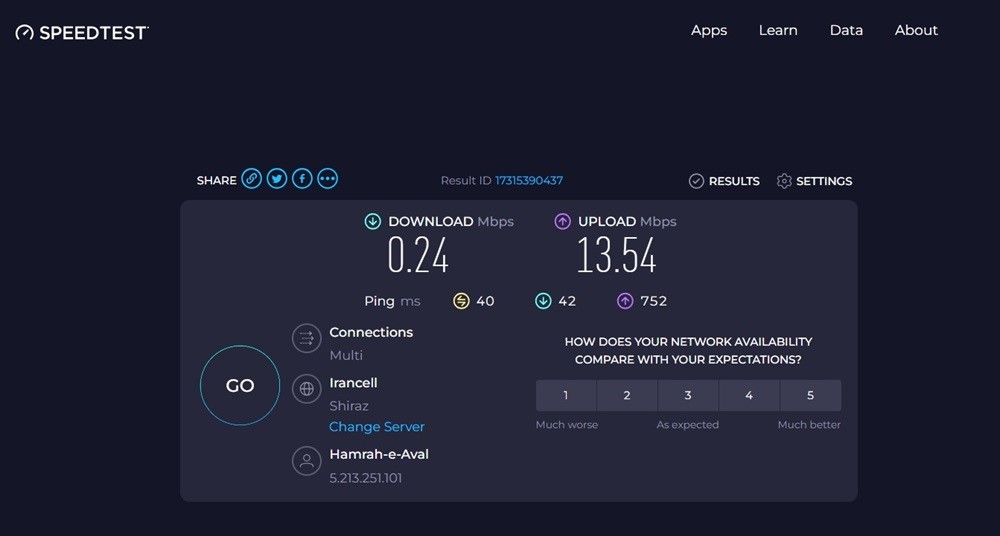
Task: Click the Results checkmark icon
Action: pyautogui.click(x=696, y=181)
